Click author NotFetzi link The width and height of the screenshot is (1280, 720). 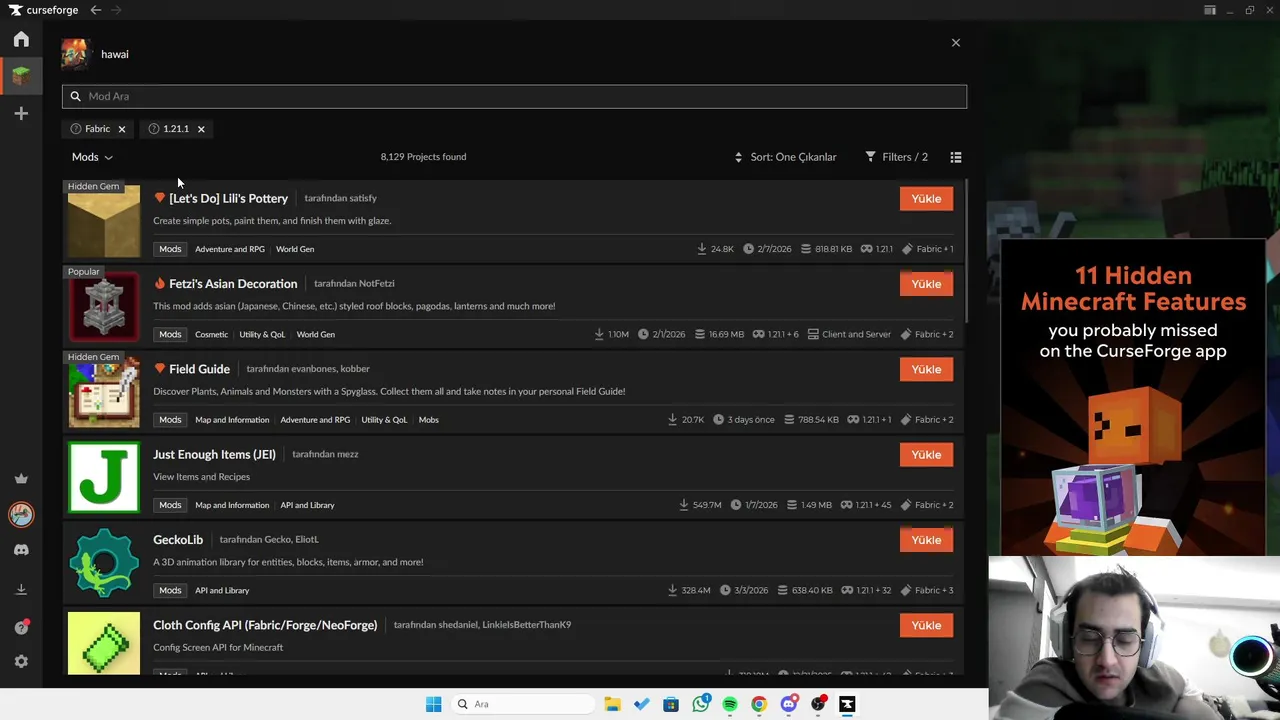[375, 284]
